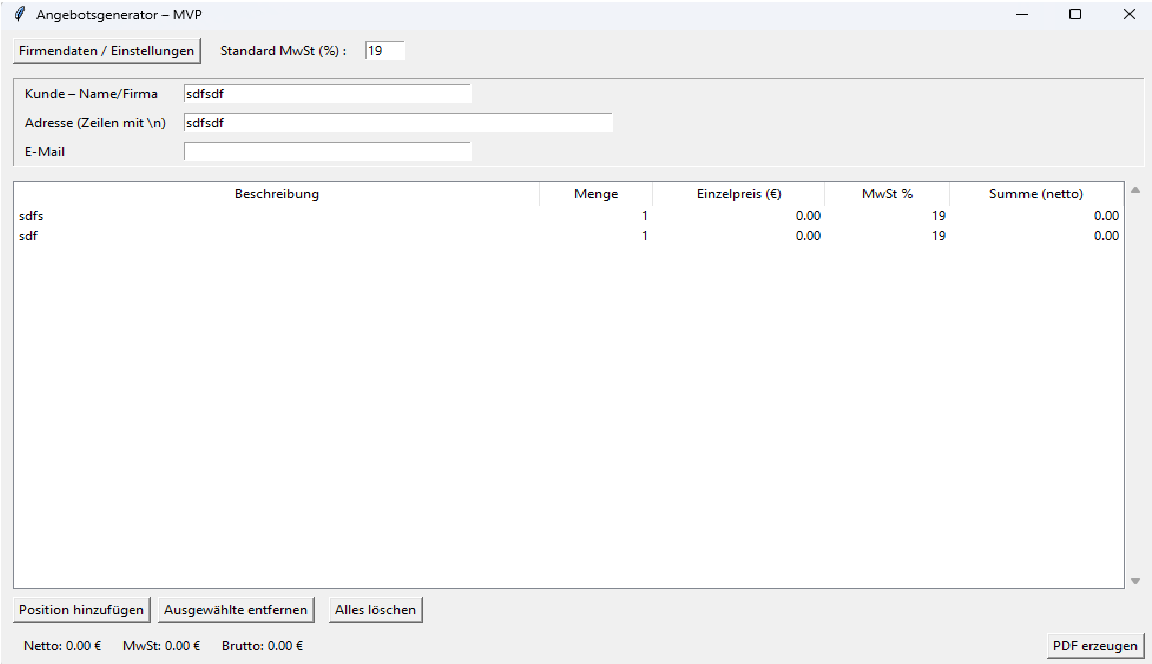
Task: Maximize the Angebotsgenerator window
Action: point(1075,15)
